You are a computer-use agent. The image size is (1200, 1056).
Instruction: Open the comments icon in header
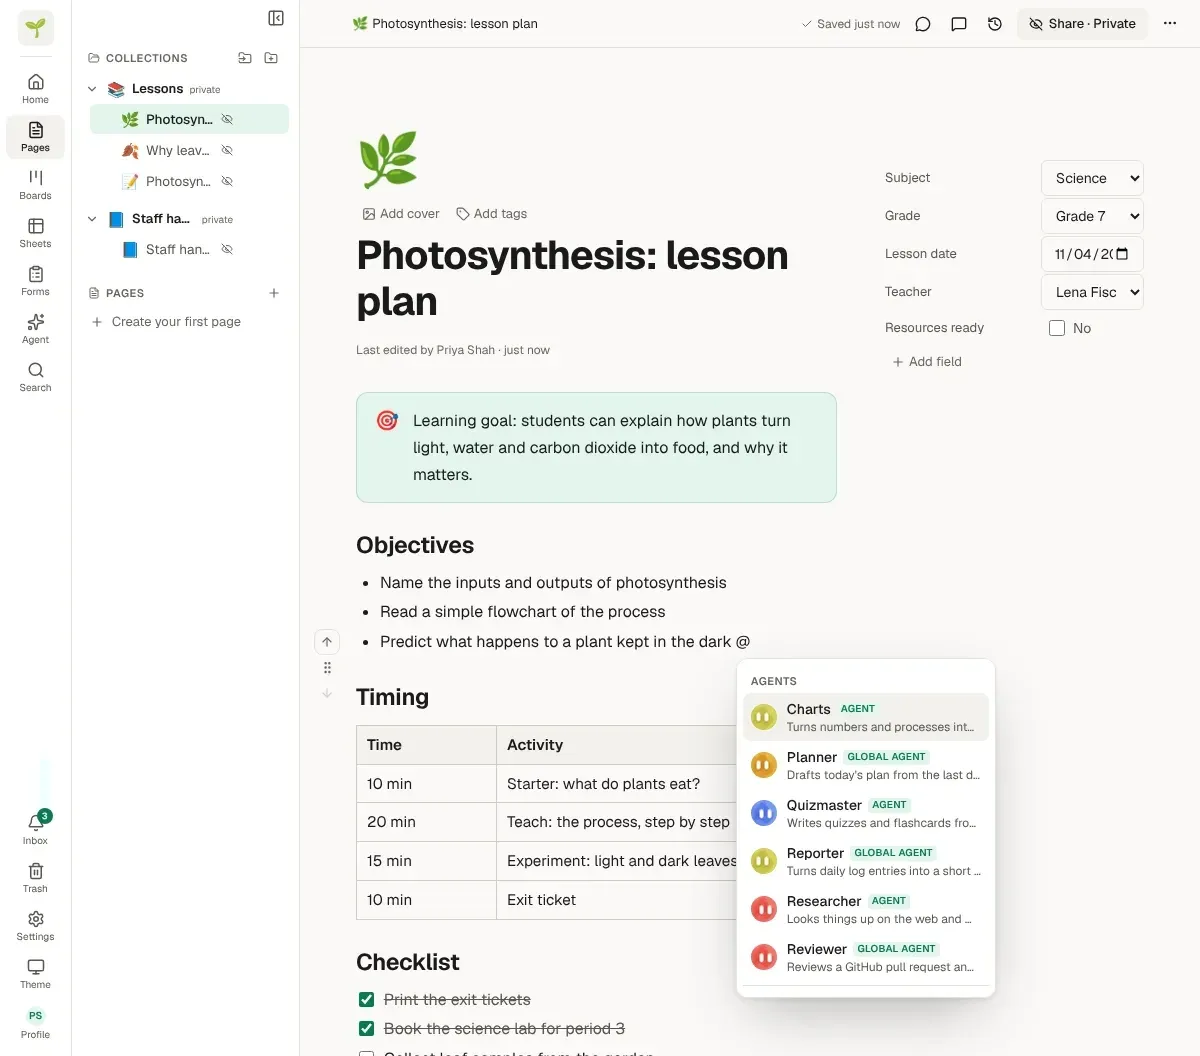pos(959,24)
